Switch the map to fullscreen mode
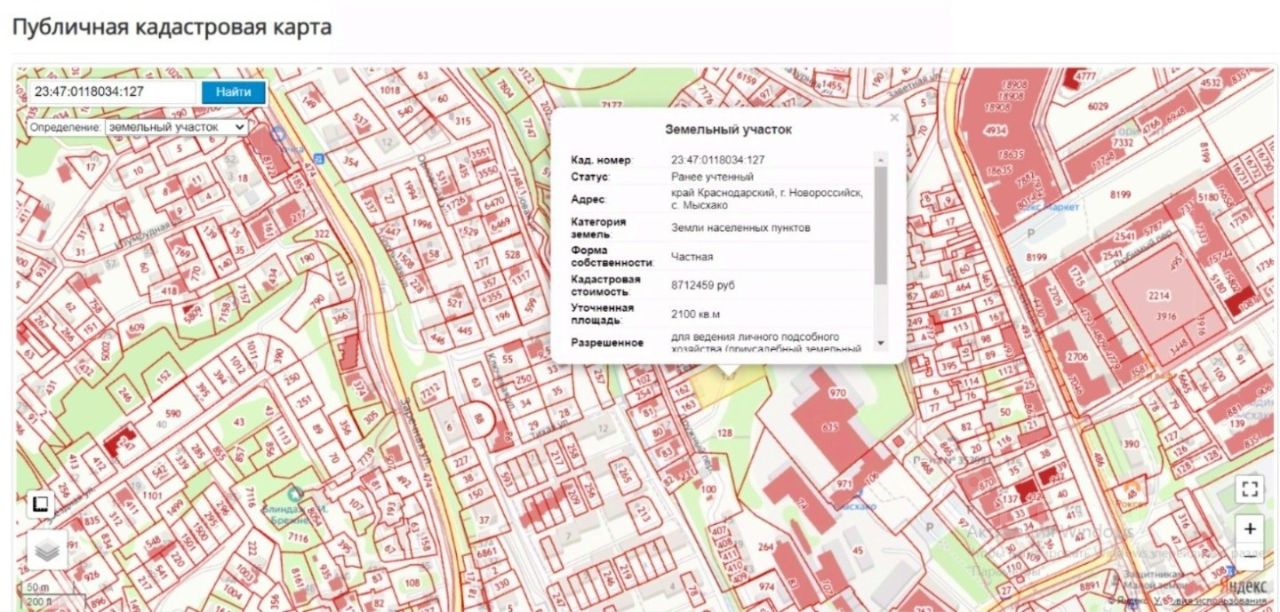The width and height of the screenshot is (1280, 612). [1249, 488]
